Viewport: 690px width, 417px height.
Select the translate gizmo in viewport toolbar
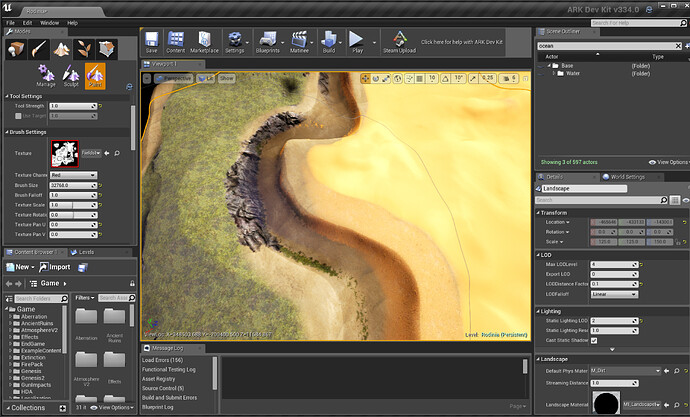coord(365,78)
